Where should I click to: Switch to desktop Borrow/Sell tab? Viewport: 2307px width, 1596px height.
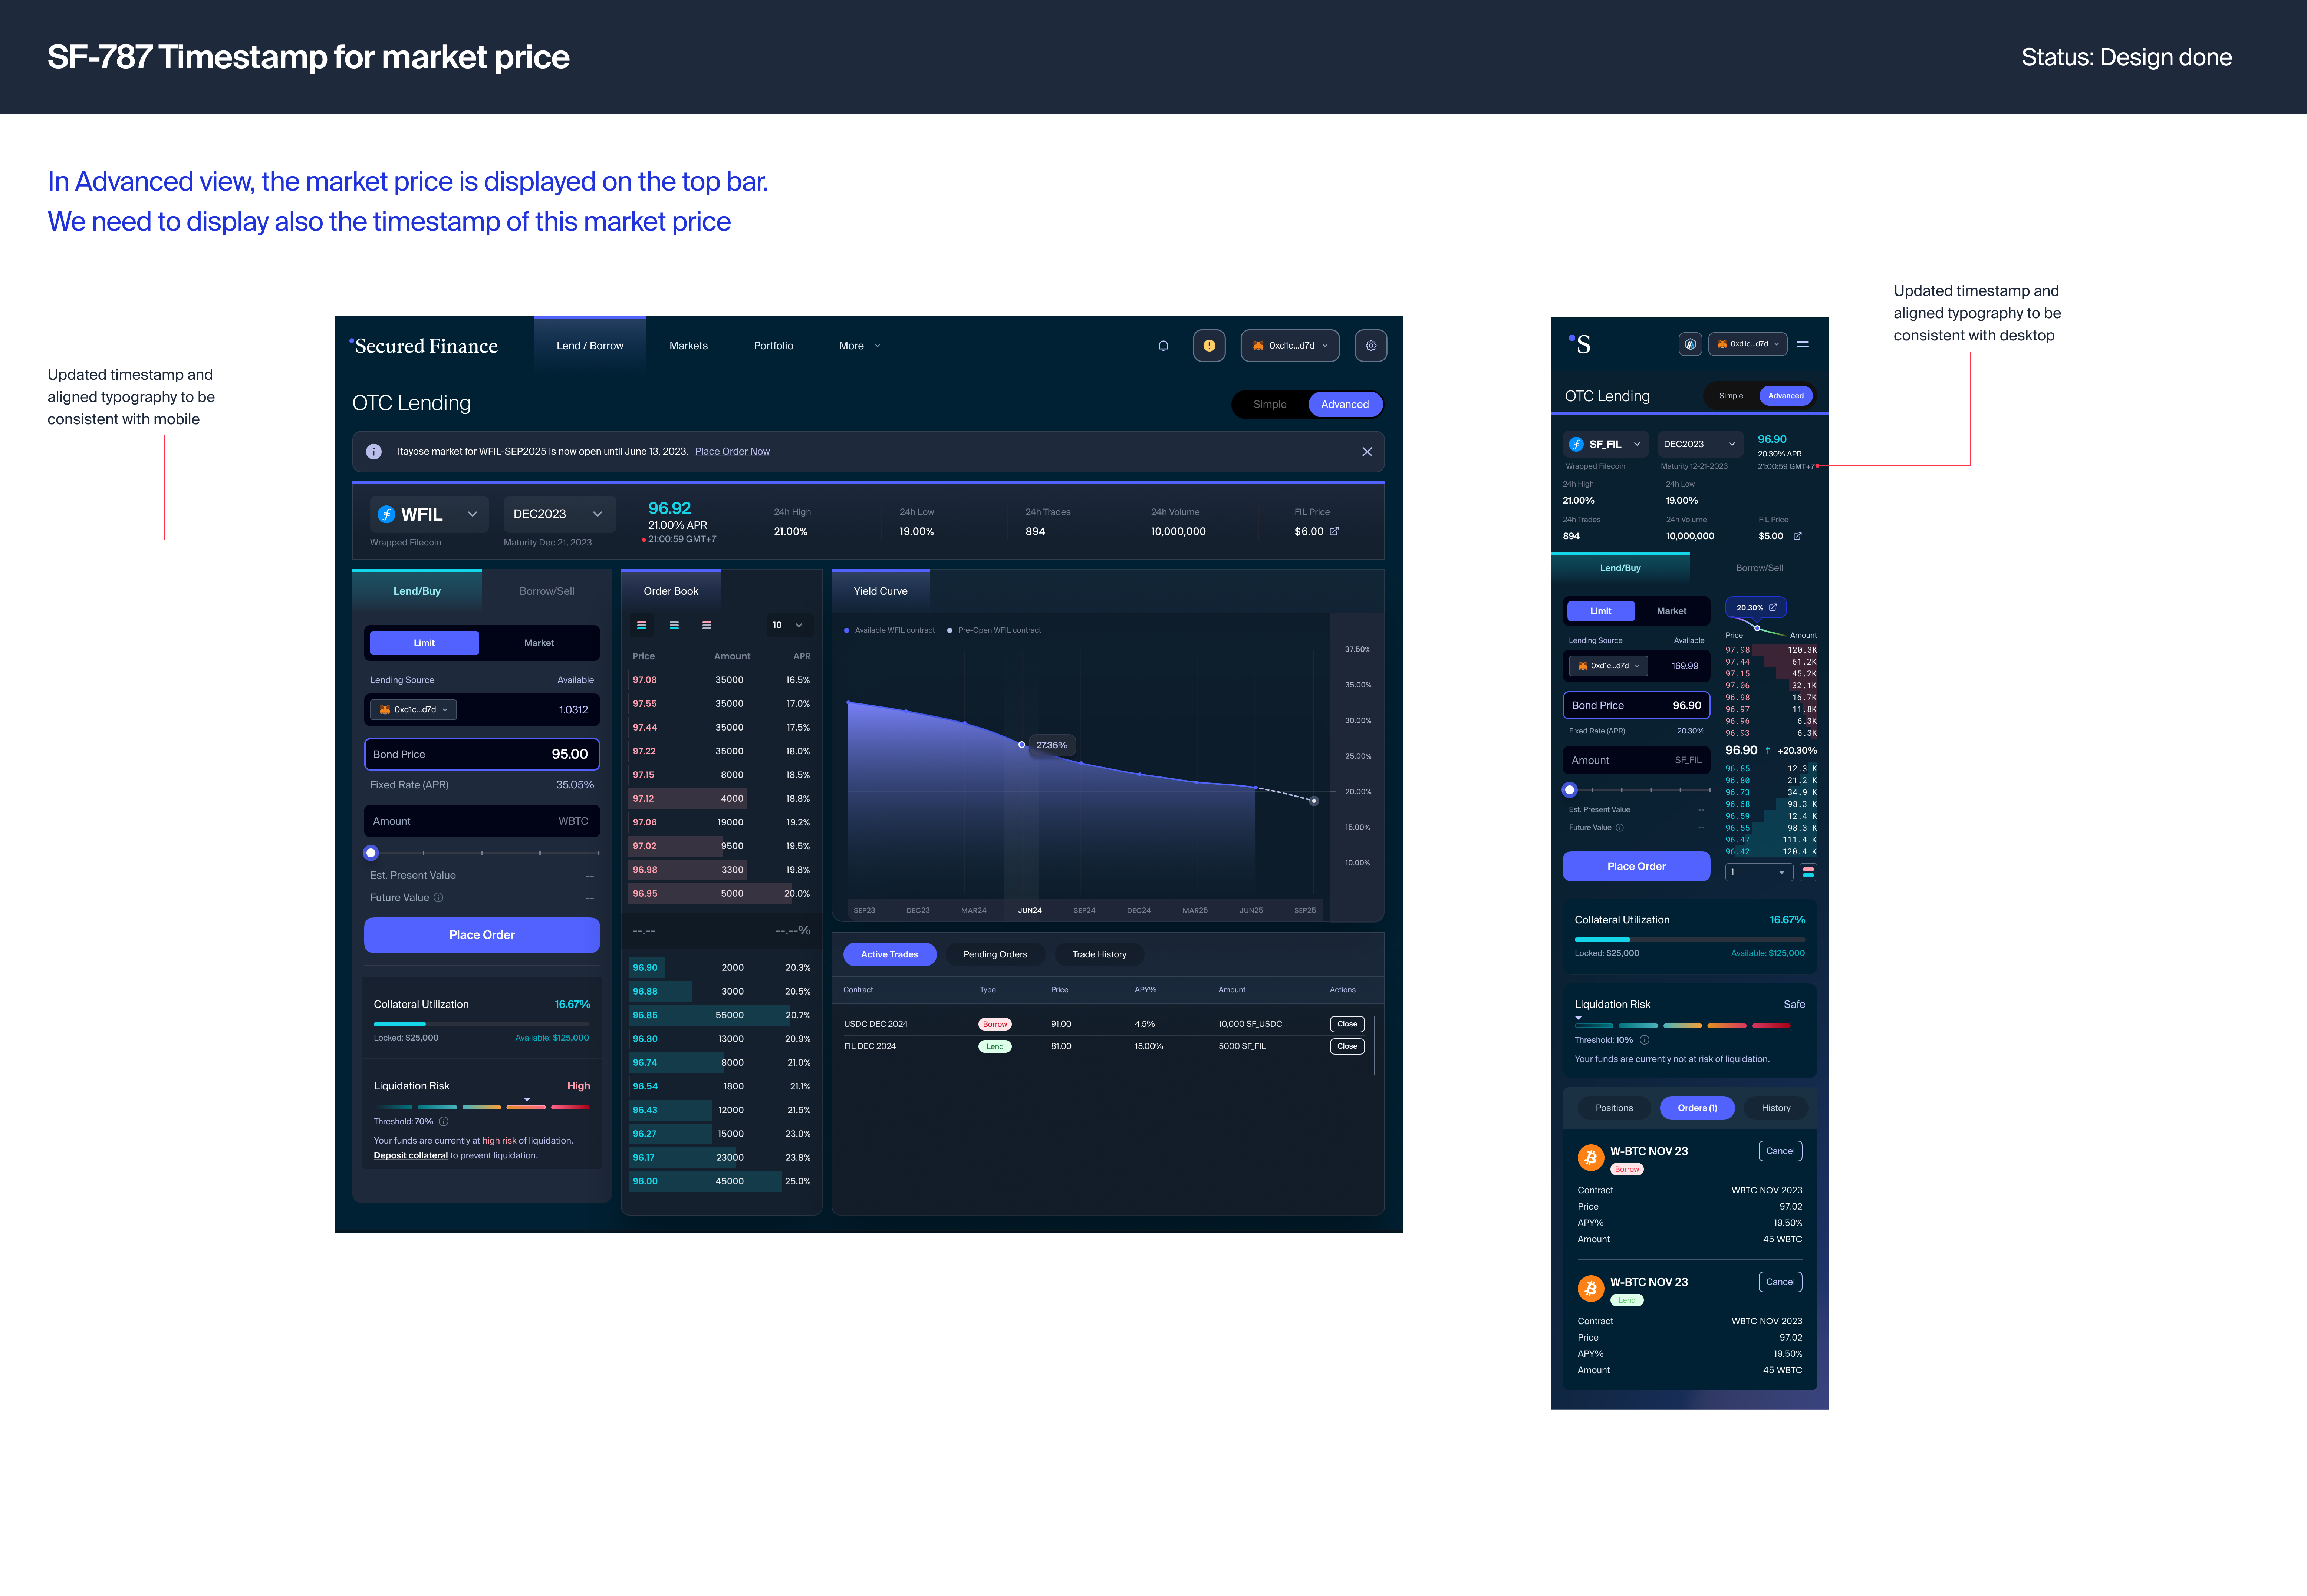(547, 591)
